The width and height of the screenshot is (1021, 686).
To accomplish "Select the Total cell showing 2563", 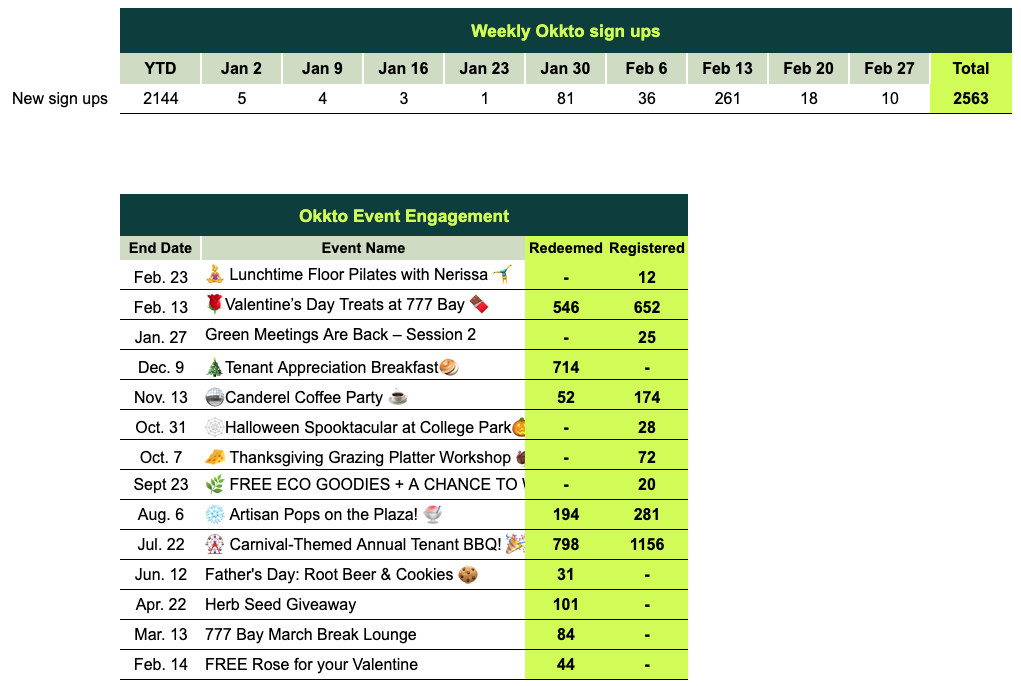I will pos(970,98).
